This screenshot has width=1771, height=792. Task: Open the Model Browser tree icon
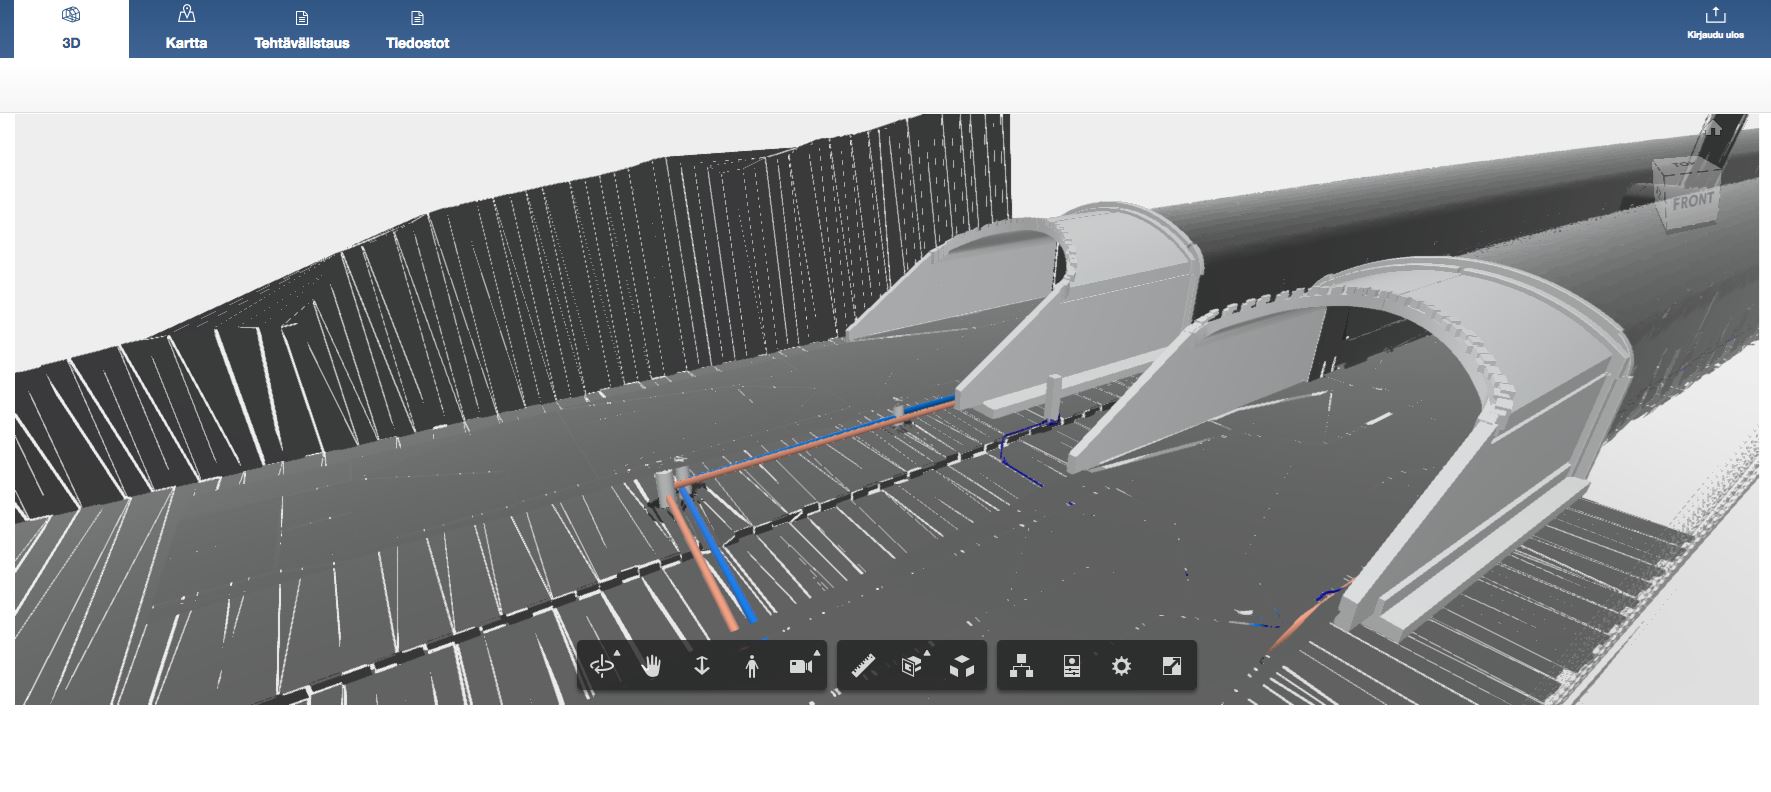click(1021, 666)
